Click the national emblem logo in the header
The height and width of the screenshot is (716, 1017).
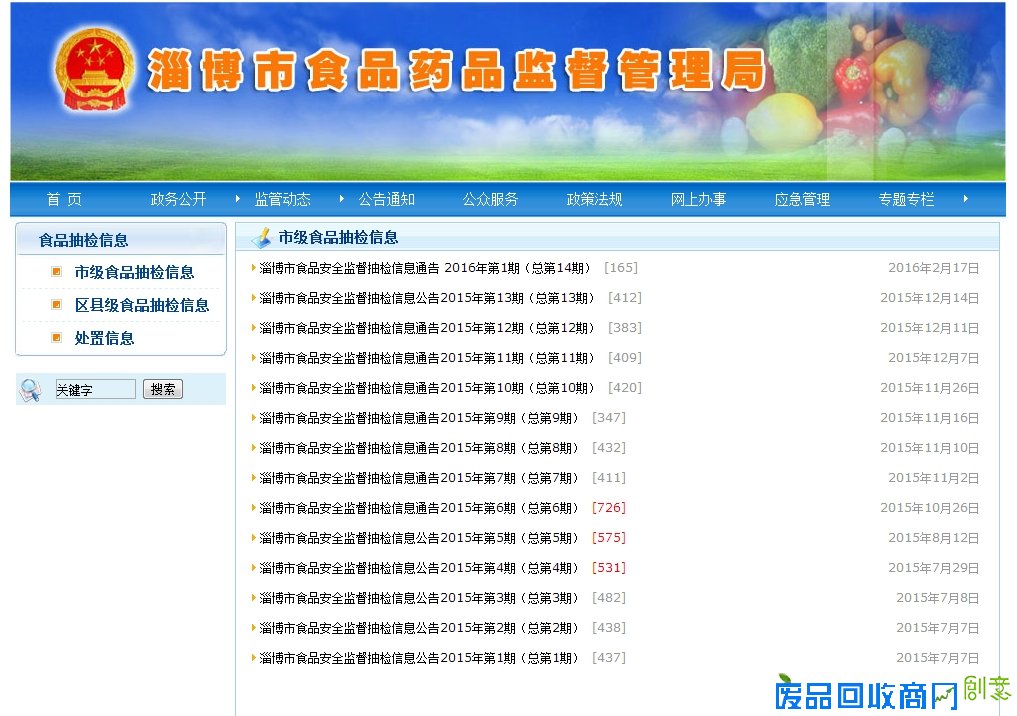click(92, 72)
